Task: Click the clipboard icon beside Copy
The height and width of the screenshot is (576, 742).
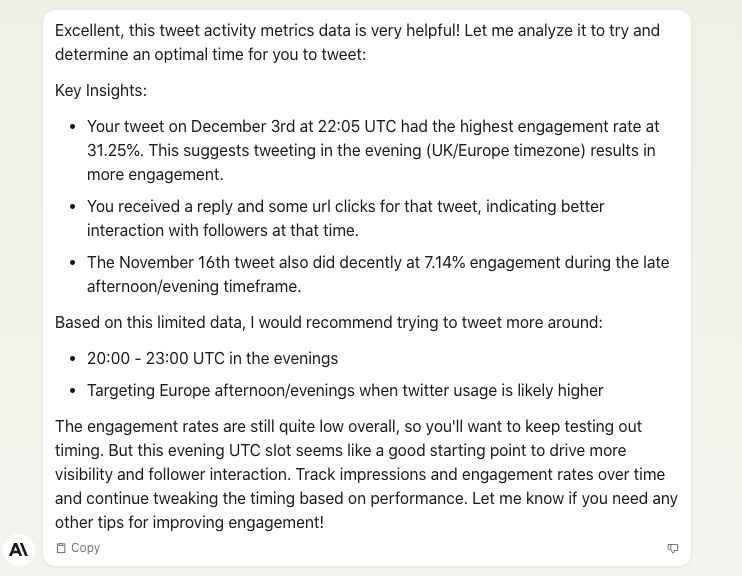Action: click(61, 548)
